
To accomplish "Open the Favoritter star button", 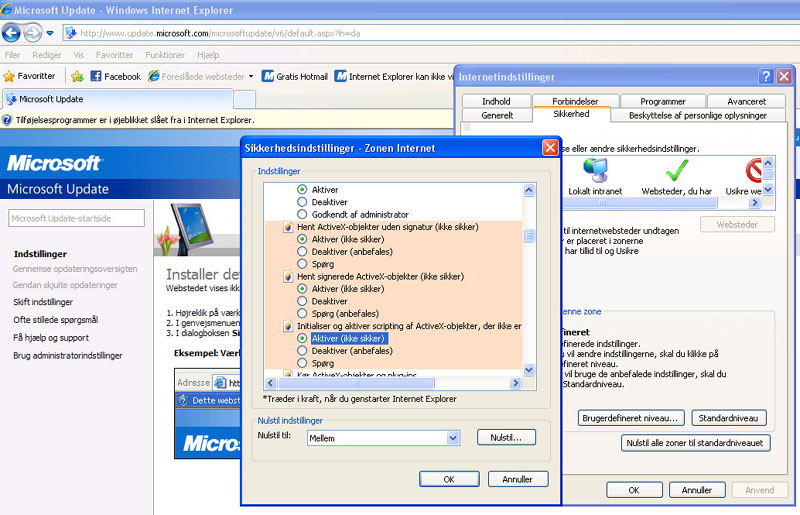I will coord(29,76).
